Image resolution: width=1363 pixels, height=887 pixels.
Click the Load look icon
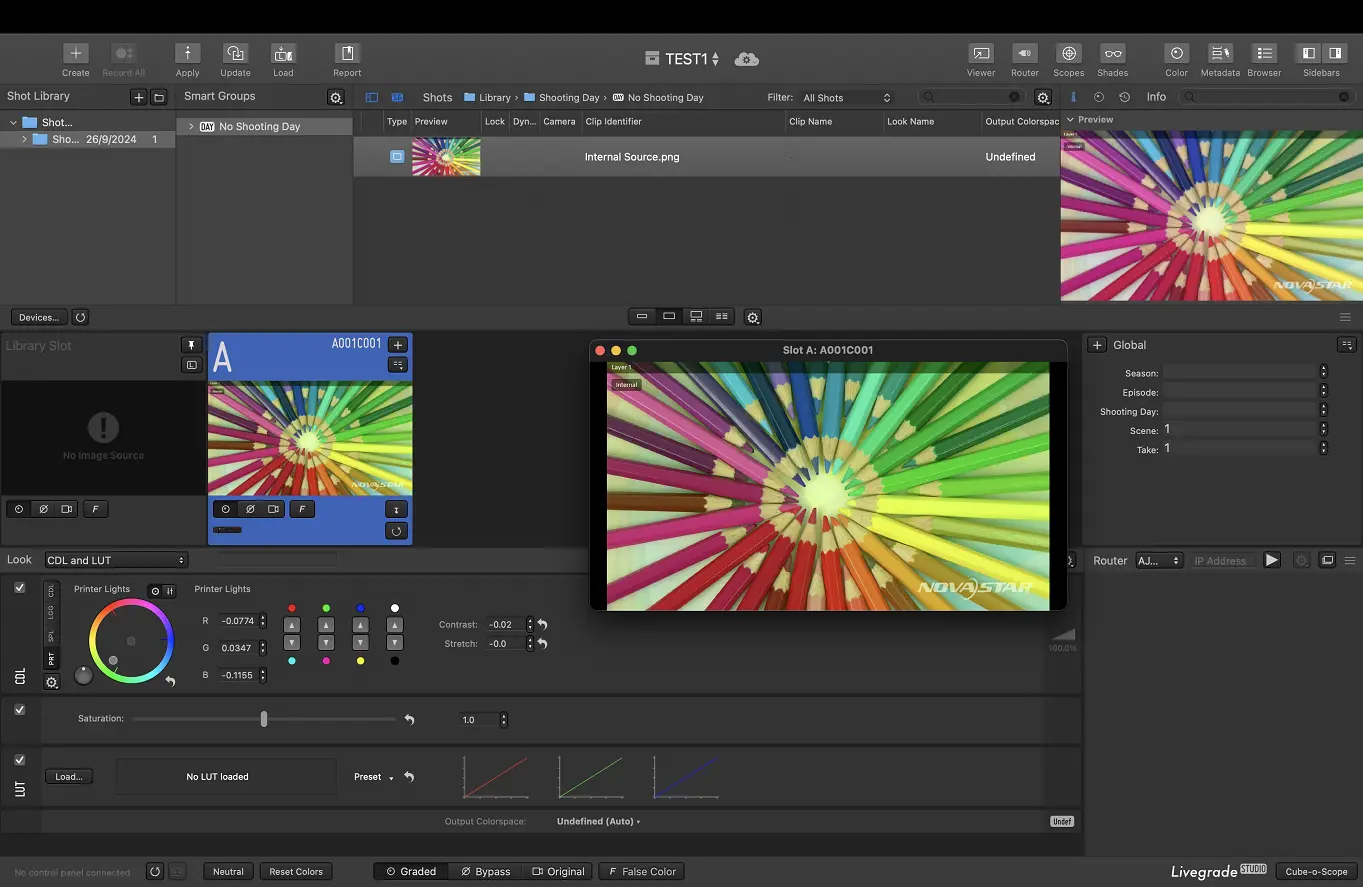[284, 54]
